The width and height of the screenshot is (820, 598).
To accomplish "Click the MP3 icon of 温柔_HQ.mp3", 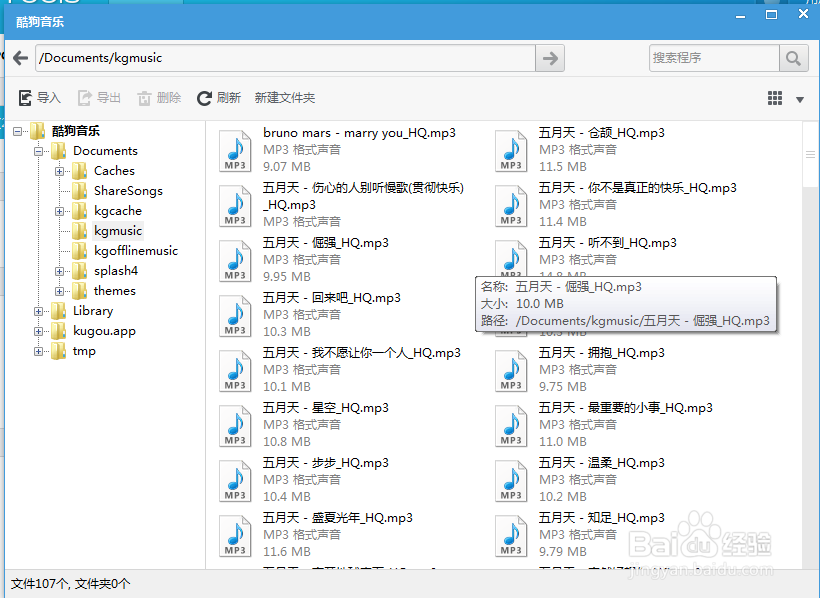I will coord(511,481).
